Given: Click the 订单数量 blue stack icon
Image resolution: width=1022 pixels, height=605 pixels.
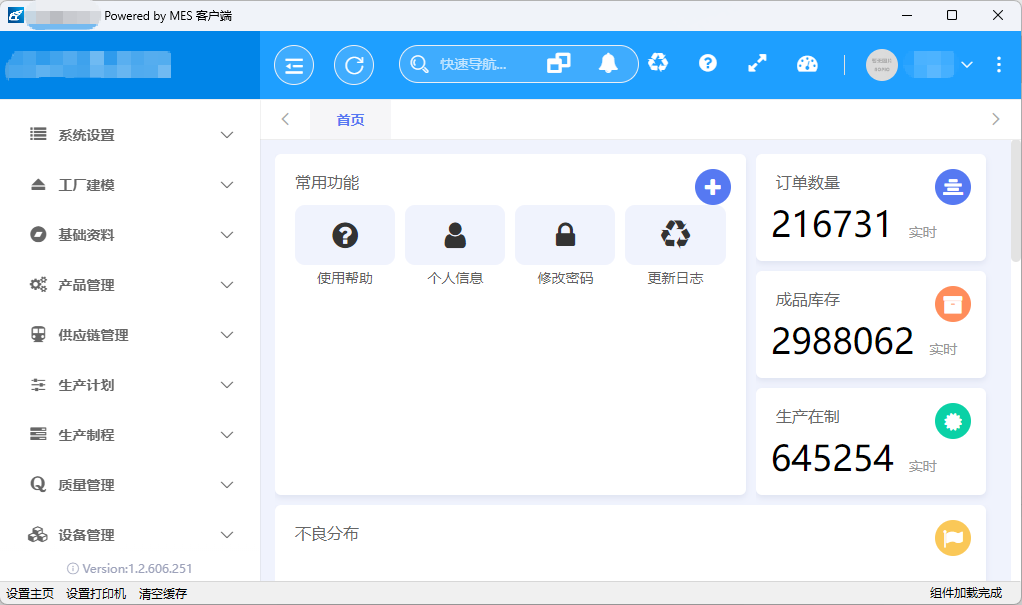Looking at the screenshot, I should pyautogui.click(x=953, y=187).
